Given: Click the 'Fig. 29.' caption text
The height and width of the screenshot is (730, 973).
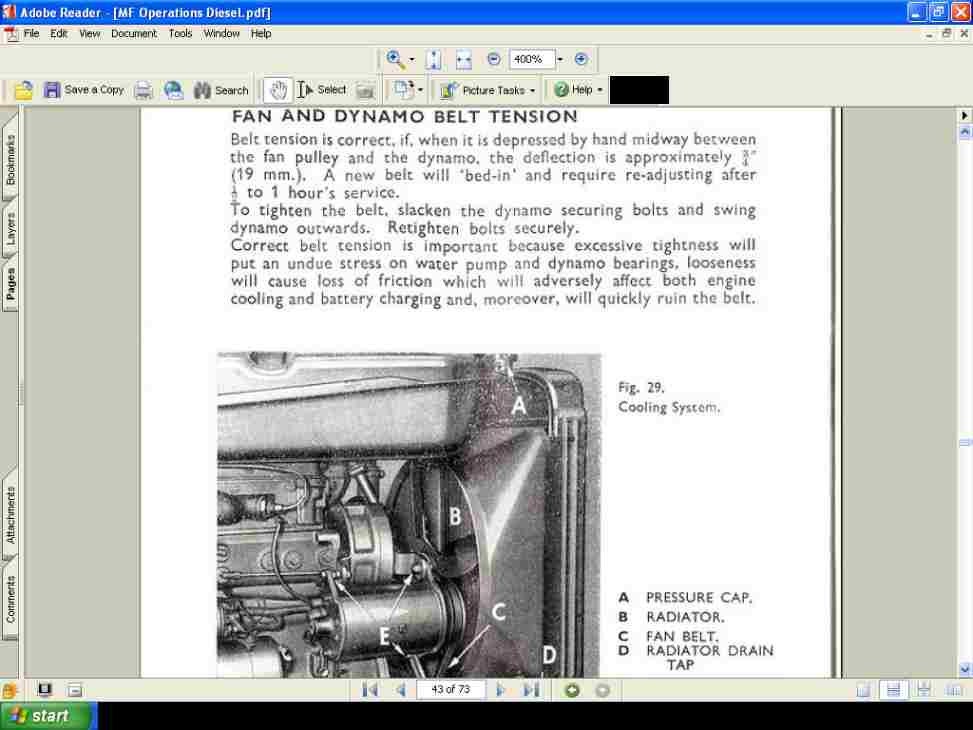Looking at the screenshot, I should [x=641, y=388].
